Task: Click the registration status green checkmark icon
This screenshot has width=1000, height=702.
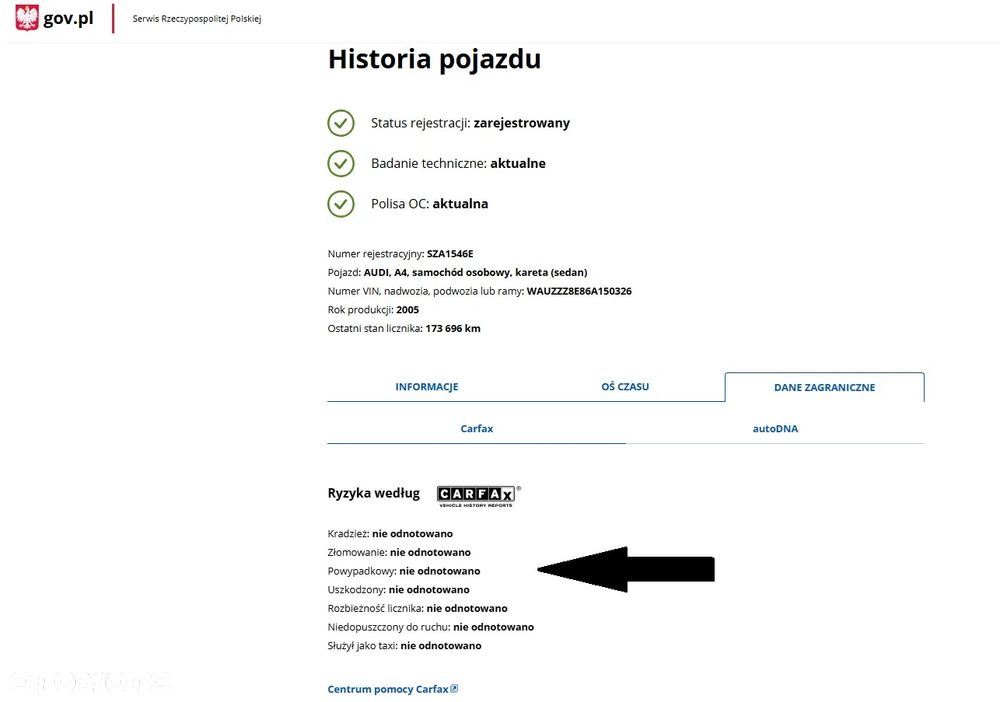Action: 341,123
